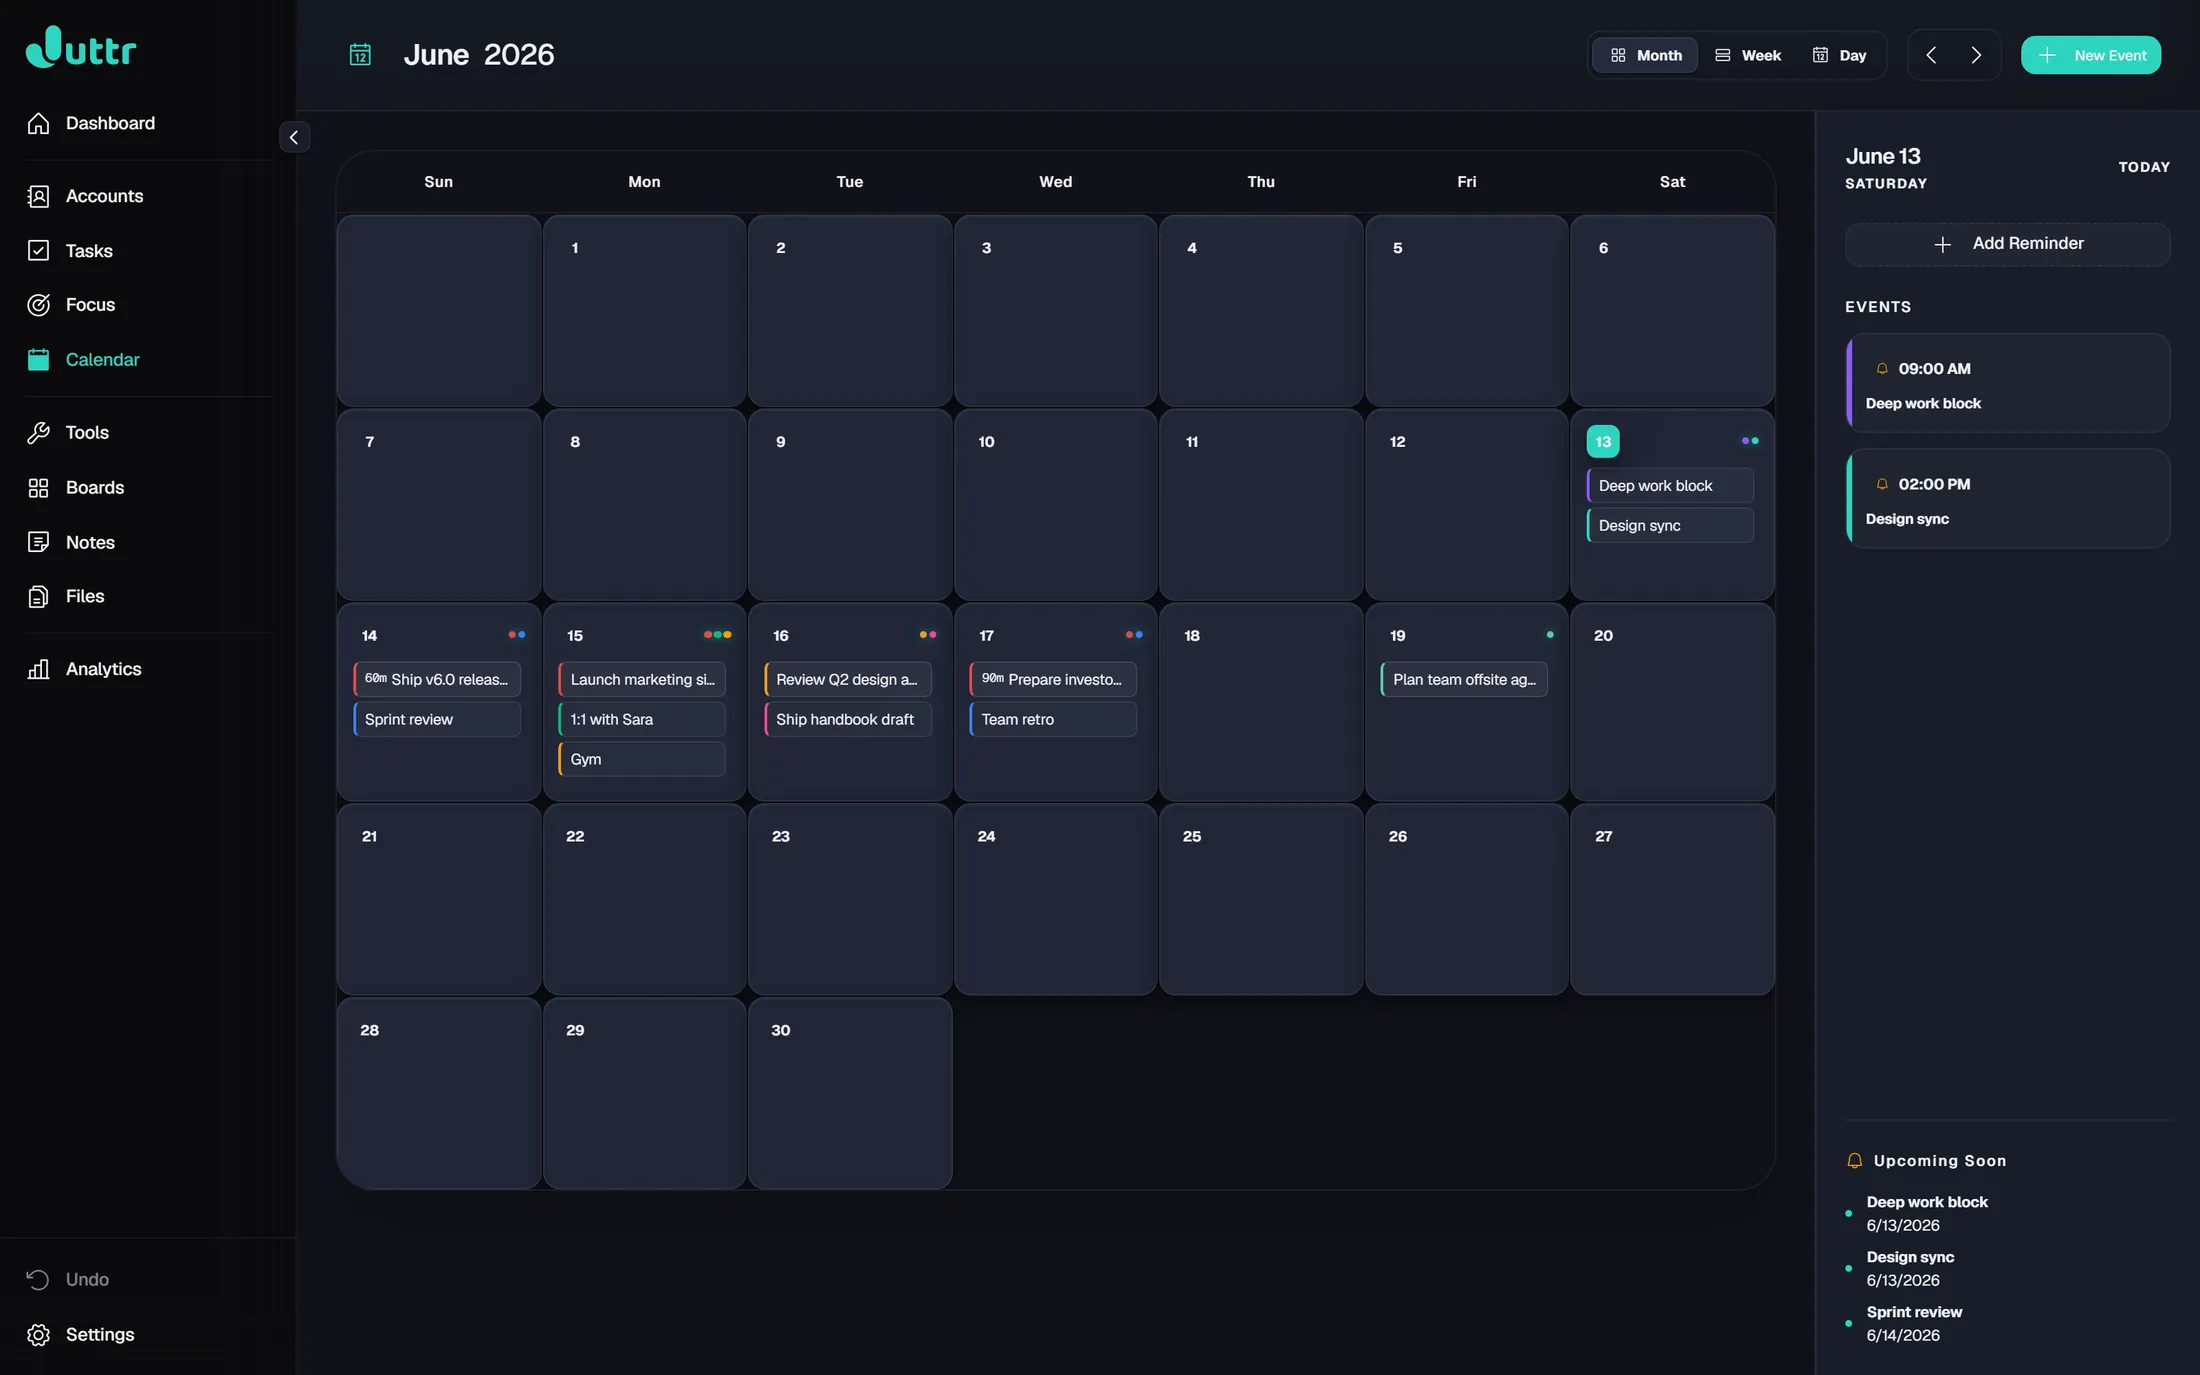
Task: Select Deep work block in Upcoming Soon
Action: click(x=1926, y=1213)
